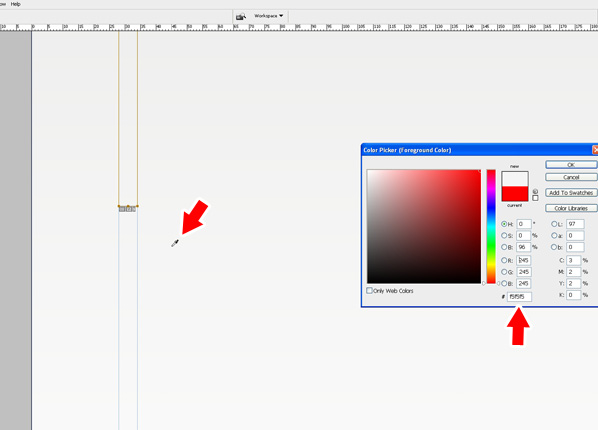The image size is (598, 430).
Task: Select the R (red) radio button
Action: tap(504, 260)
